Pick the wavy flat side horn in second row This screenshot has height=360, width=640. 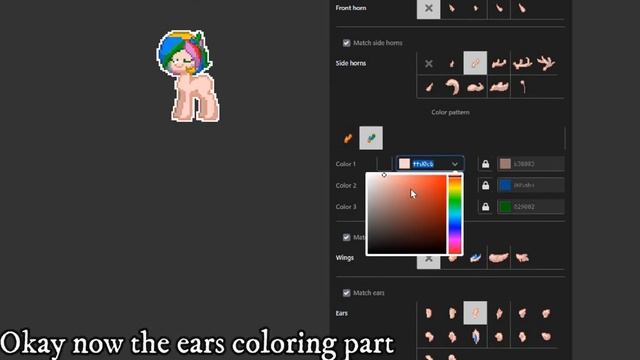476,87
